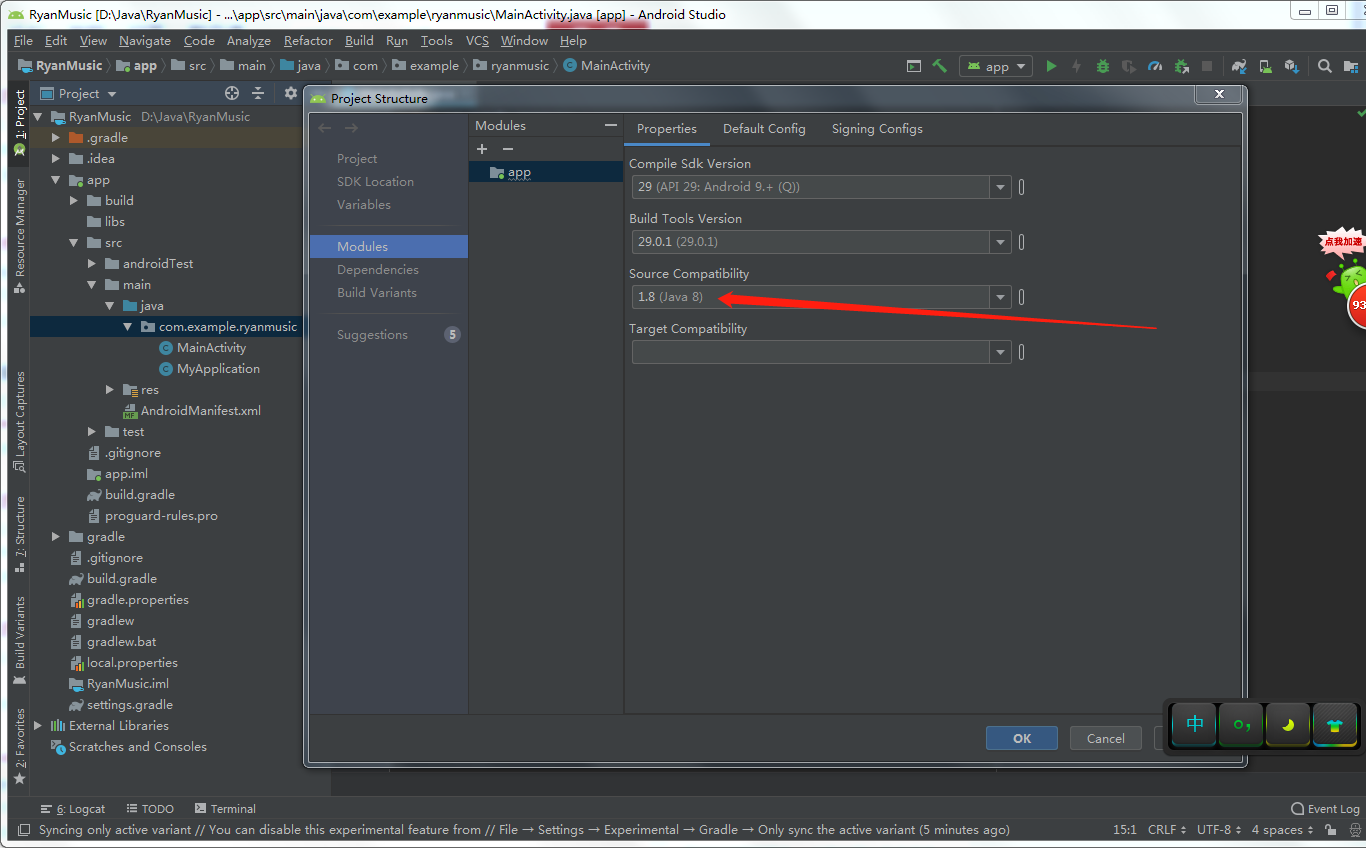Select SDK Location in sidebar
This screenshot has height=848, width=1366.
pos(375,182)
